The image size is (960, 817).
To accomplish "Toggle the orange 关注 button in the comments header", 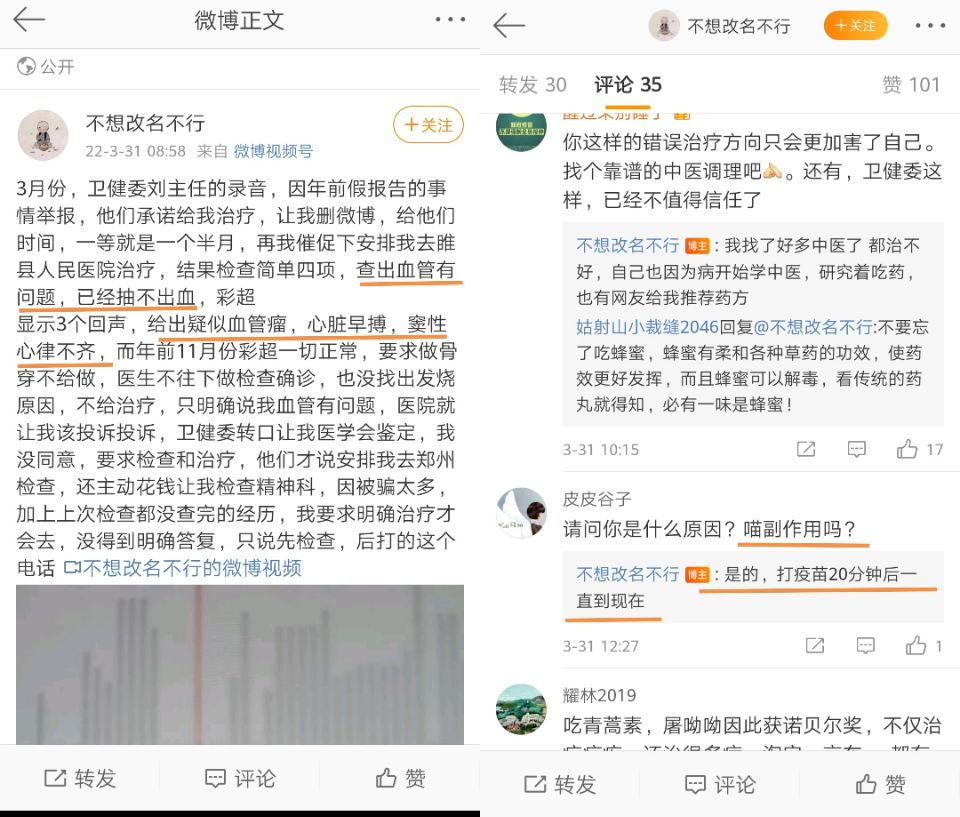I will (855, 26).
